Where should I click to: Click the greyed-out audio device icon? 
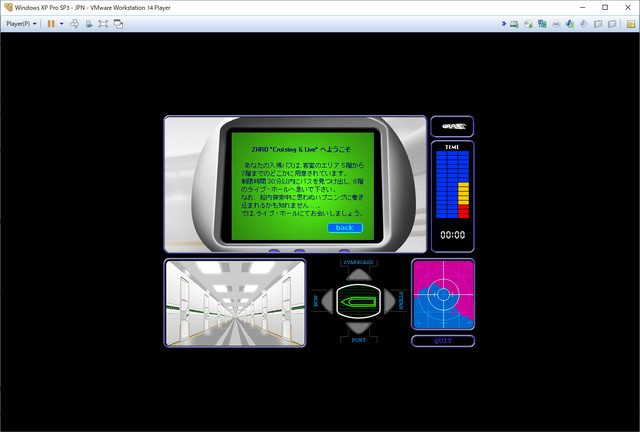tap(584, 24)
